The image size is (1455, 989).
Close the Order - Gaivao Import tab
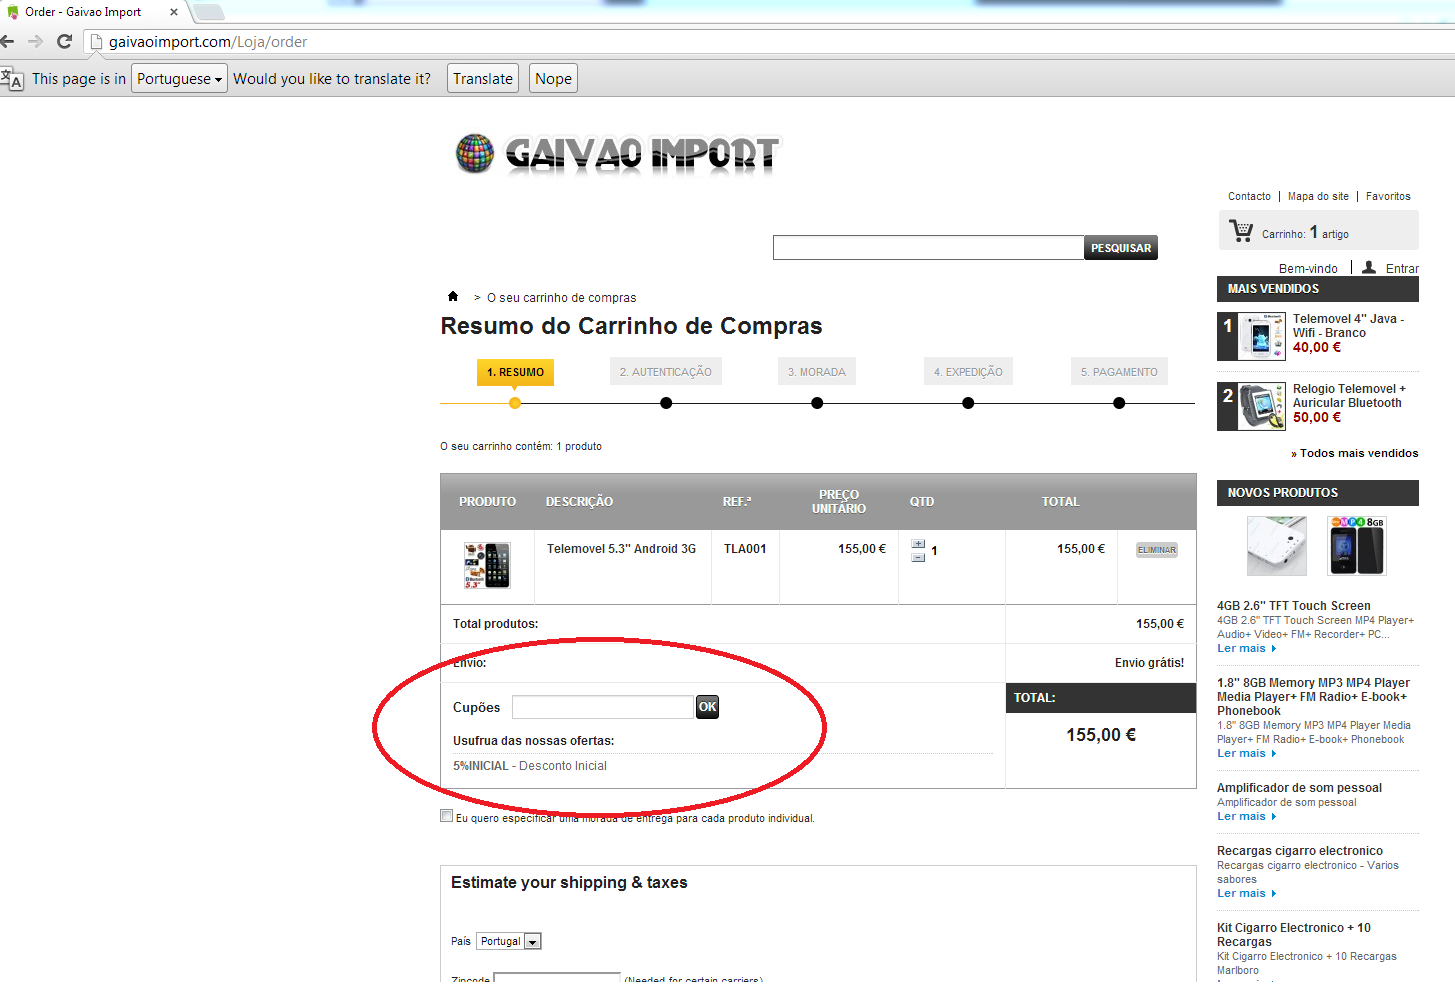[173, 12]
